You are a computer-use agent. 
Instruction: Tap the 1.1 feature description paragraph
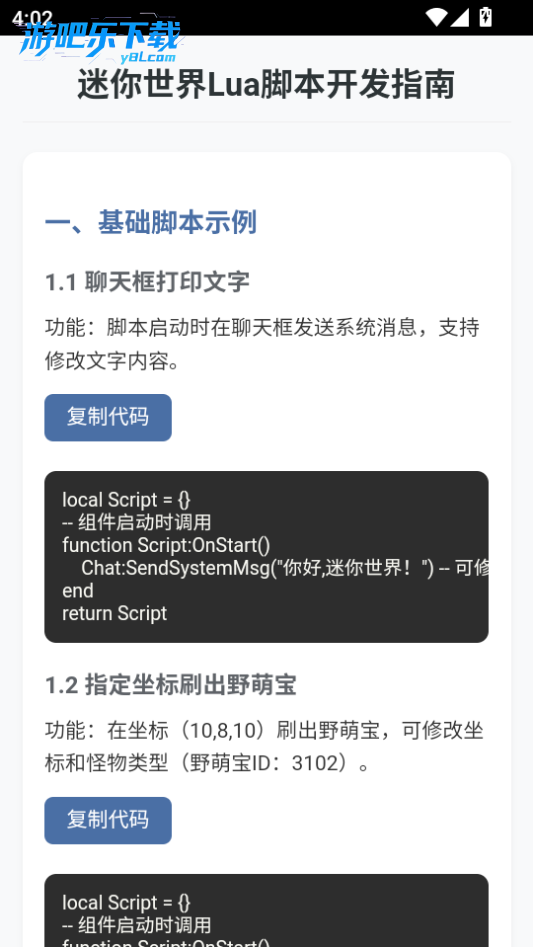tap(262, 344)
